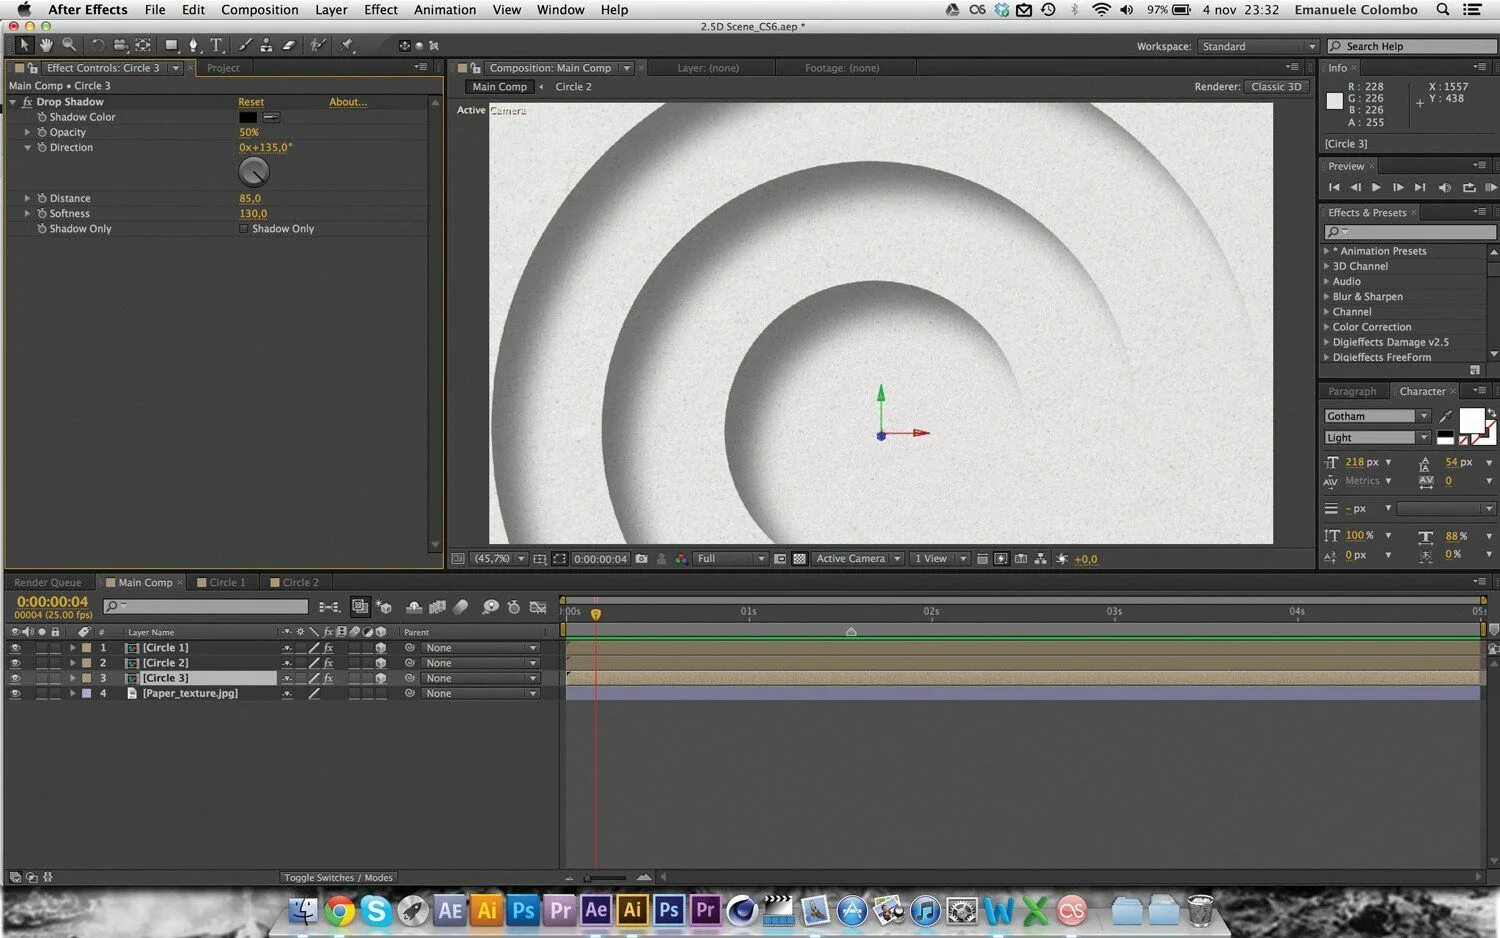Take a snapshot with the camera icon
The width and height of the screenshot is (1500, 938).
pyautogui.click(x=641, y=559)
